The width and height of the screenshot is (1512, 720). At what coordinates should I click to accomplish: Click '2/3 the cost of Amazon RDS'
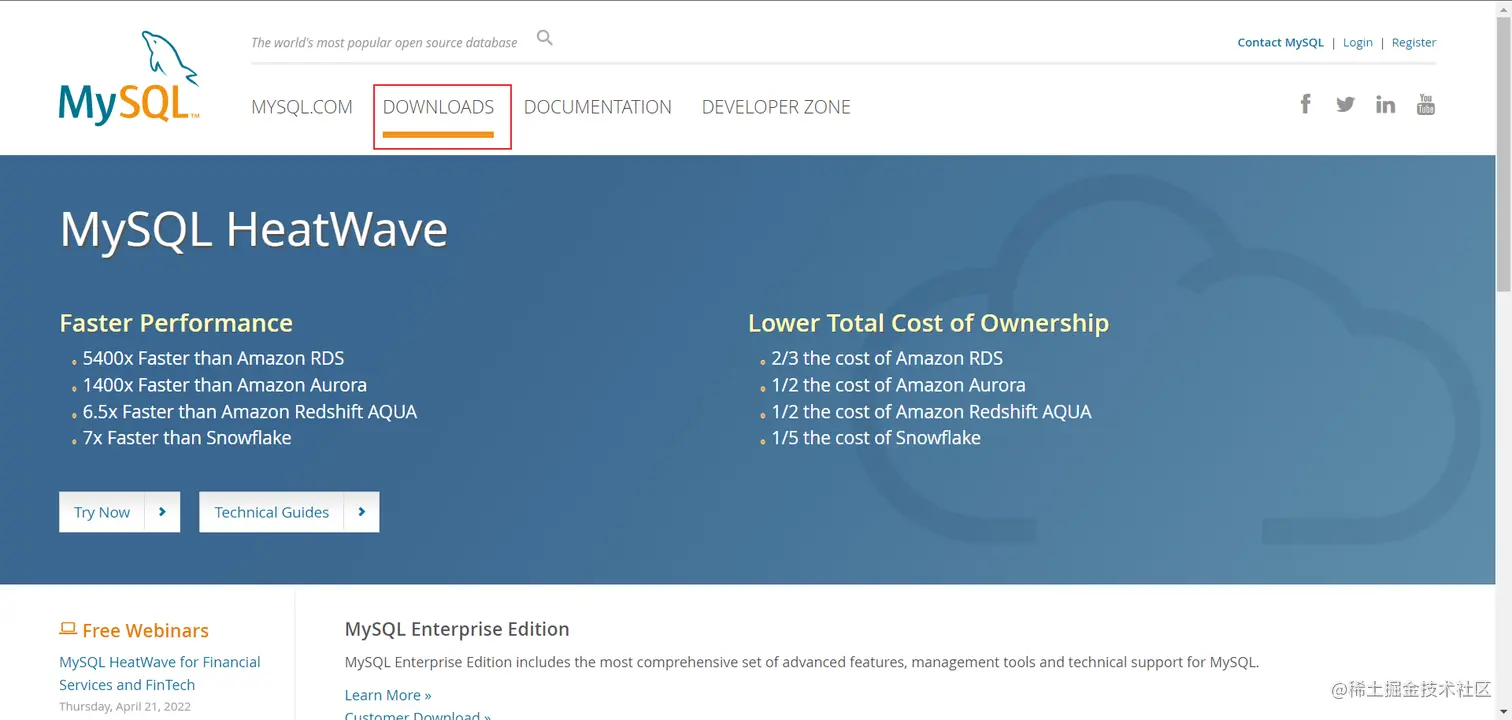coord(887,358)
